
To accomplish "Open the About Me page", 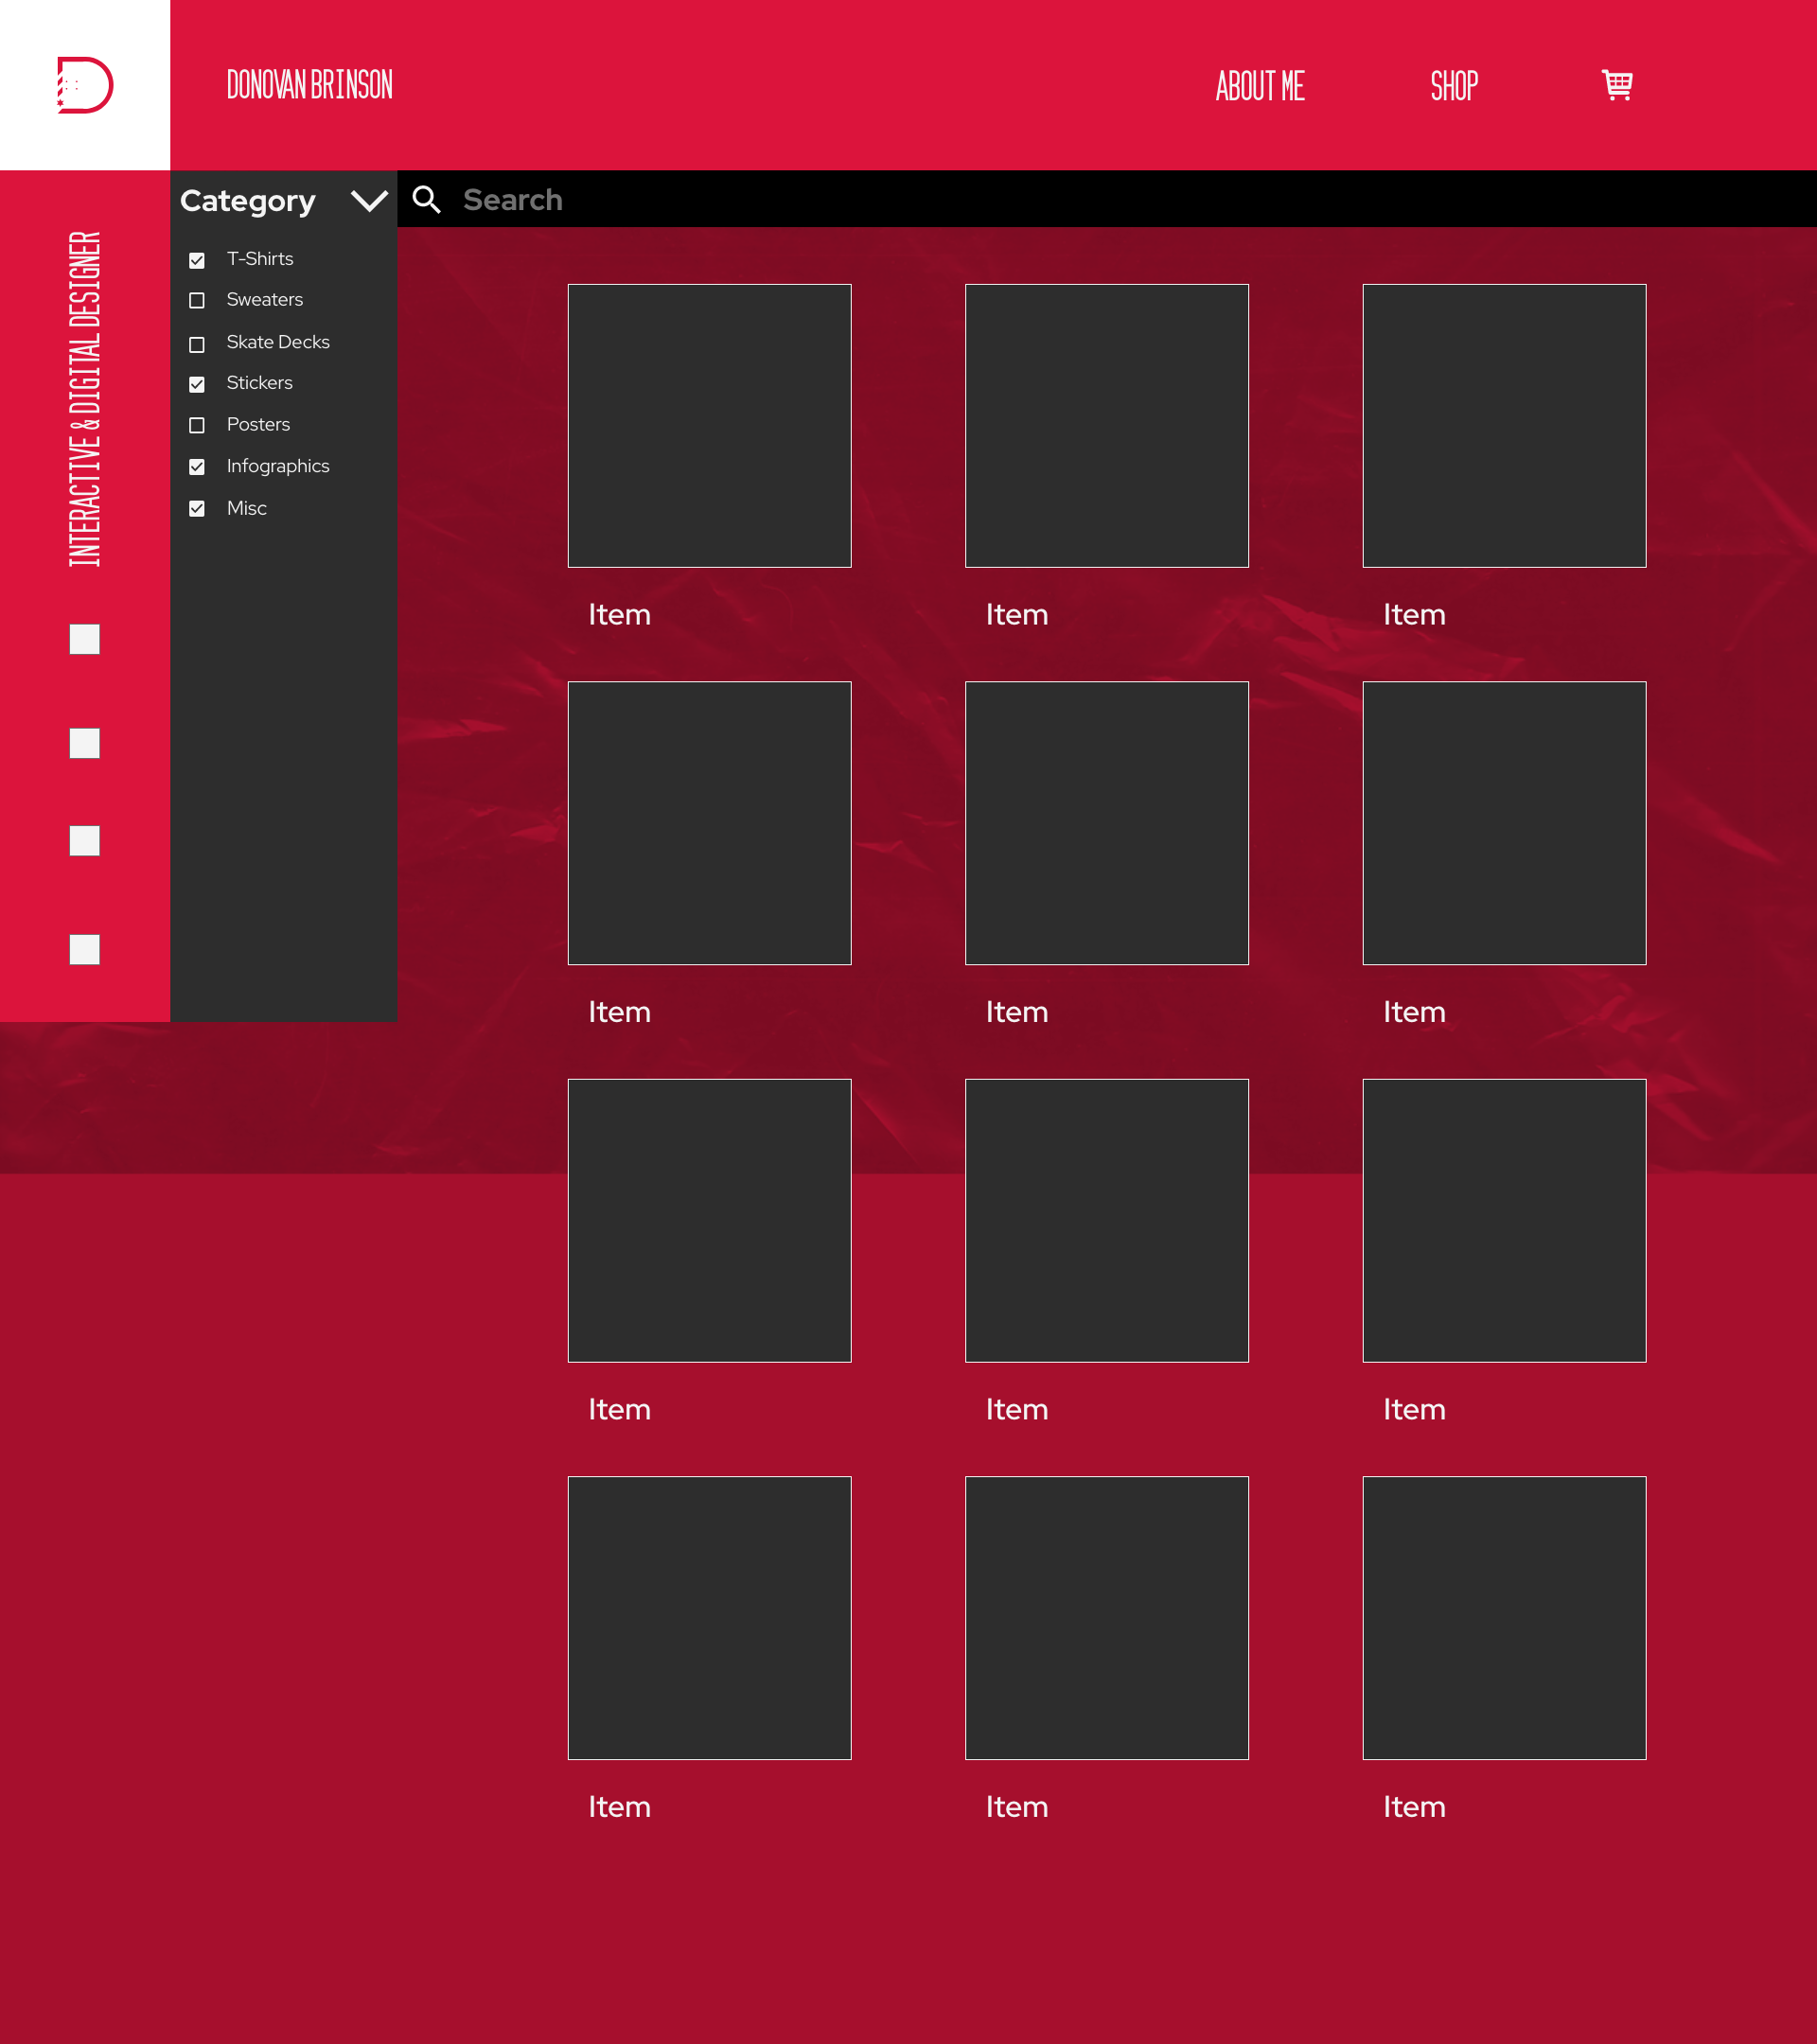I will [x=1260, y=86].
